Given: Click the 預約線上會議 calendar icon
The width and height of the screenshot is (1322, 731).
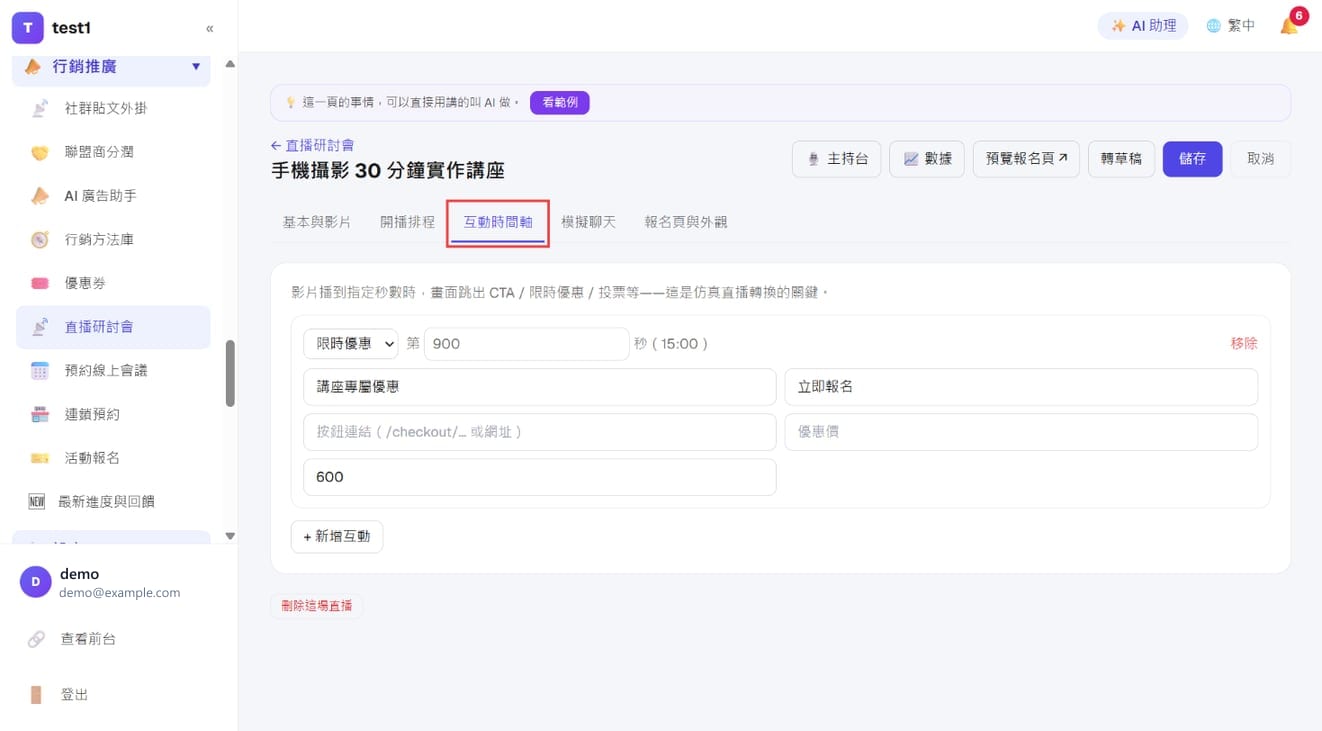Looking at the screenshot, I should [x=40, y=370].
